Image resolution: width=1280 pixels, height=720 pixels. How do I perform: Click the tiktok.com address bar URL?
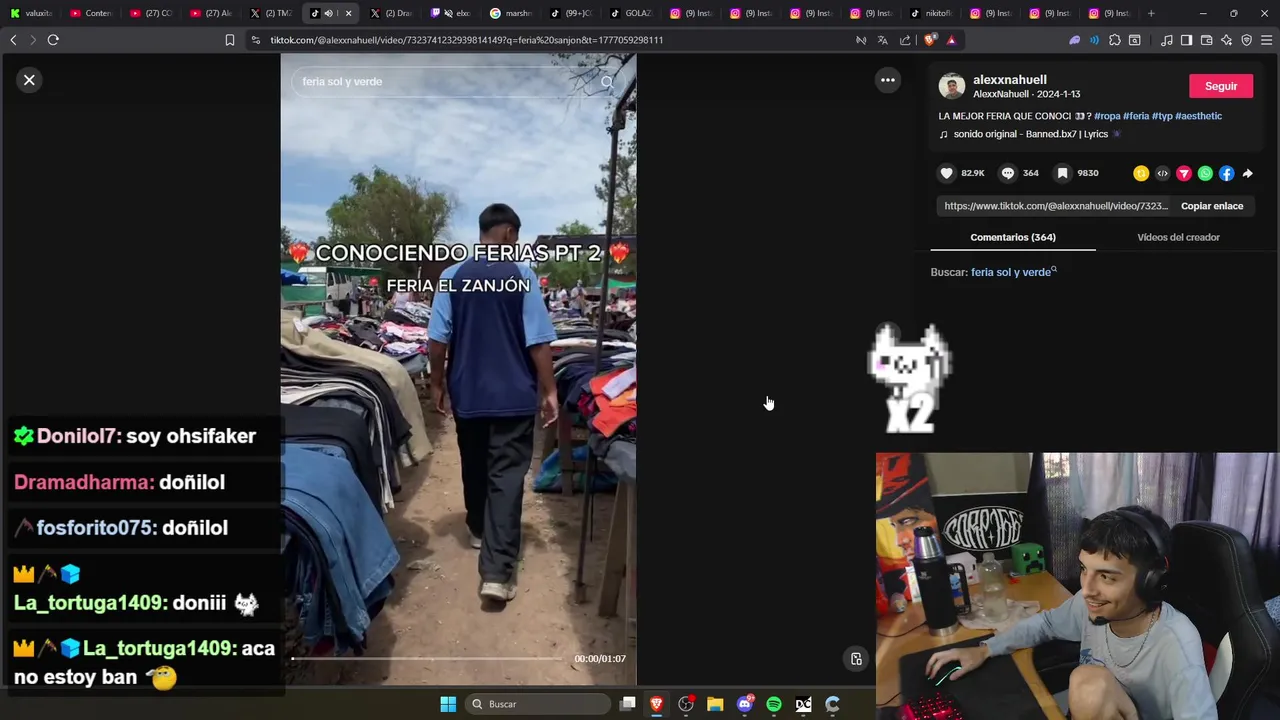coord(467,40)
